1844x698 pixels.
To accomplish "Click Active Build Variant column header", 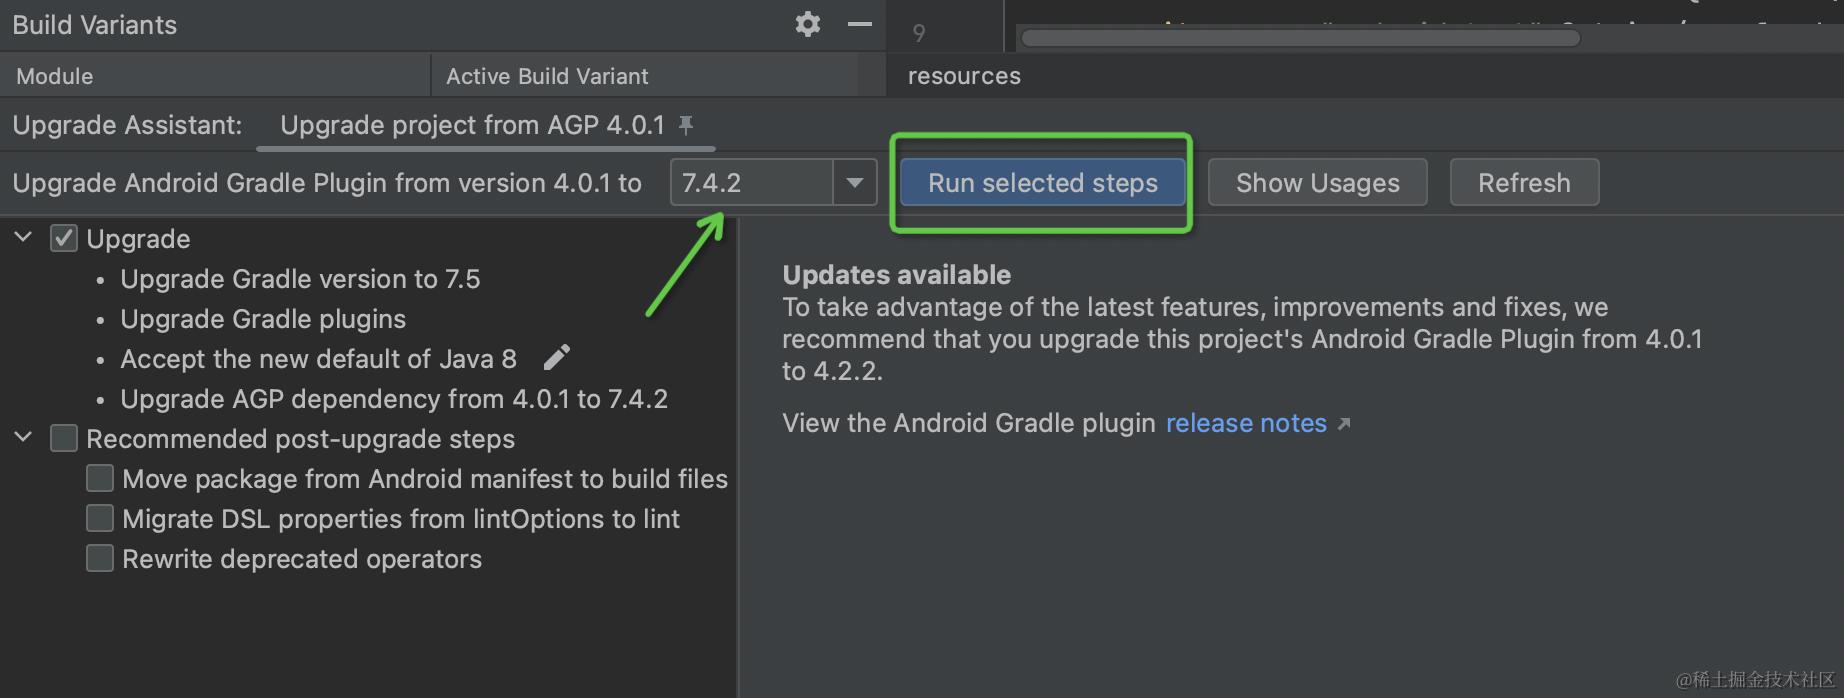I will coord(645,76).
